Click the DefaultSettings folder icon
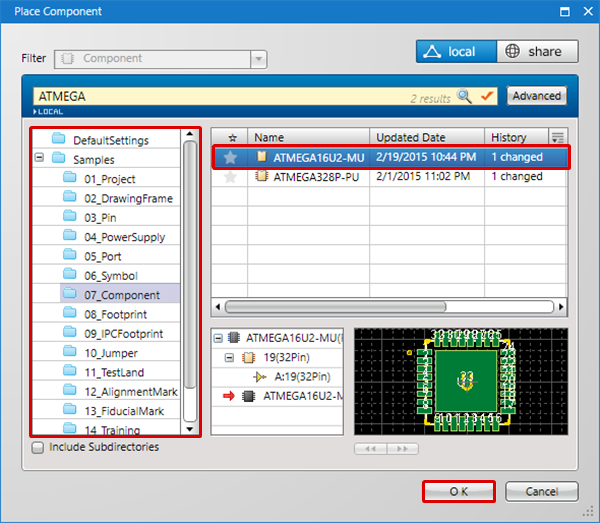The image size is (600, 523). coord(59,138)
